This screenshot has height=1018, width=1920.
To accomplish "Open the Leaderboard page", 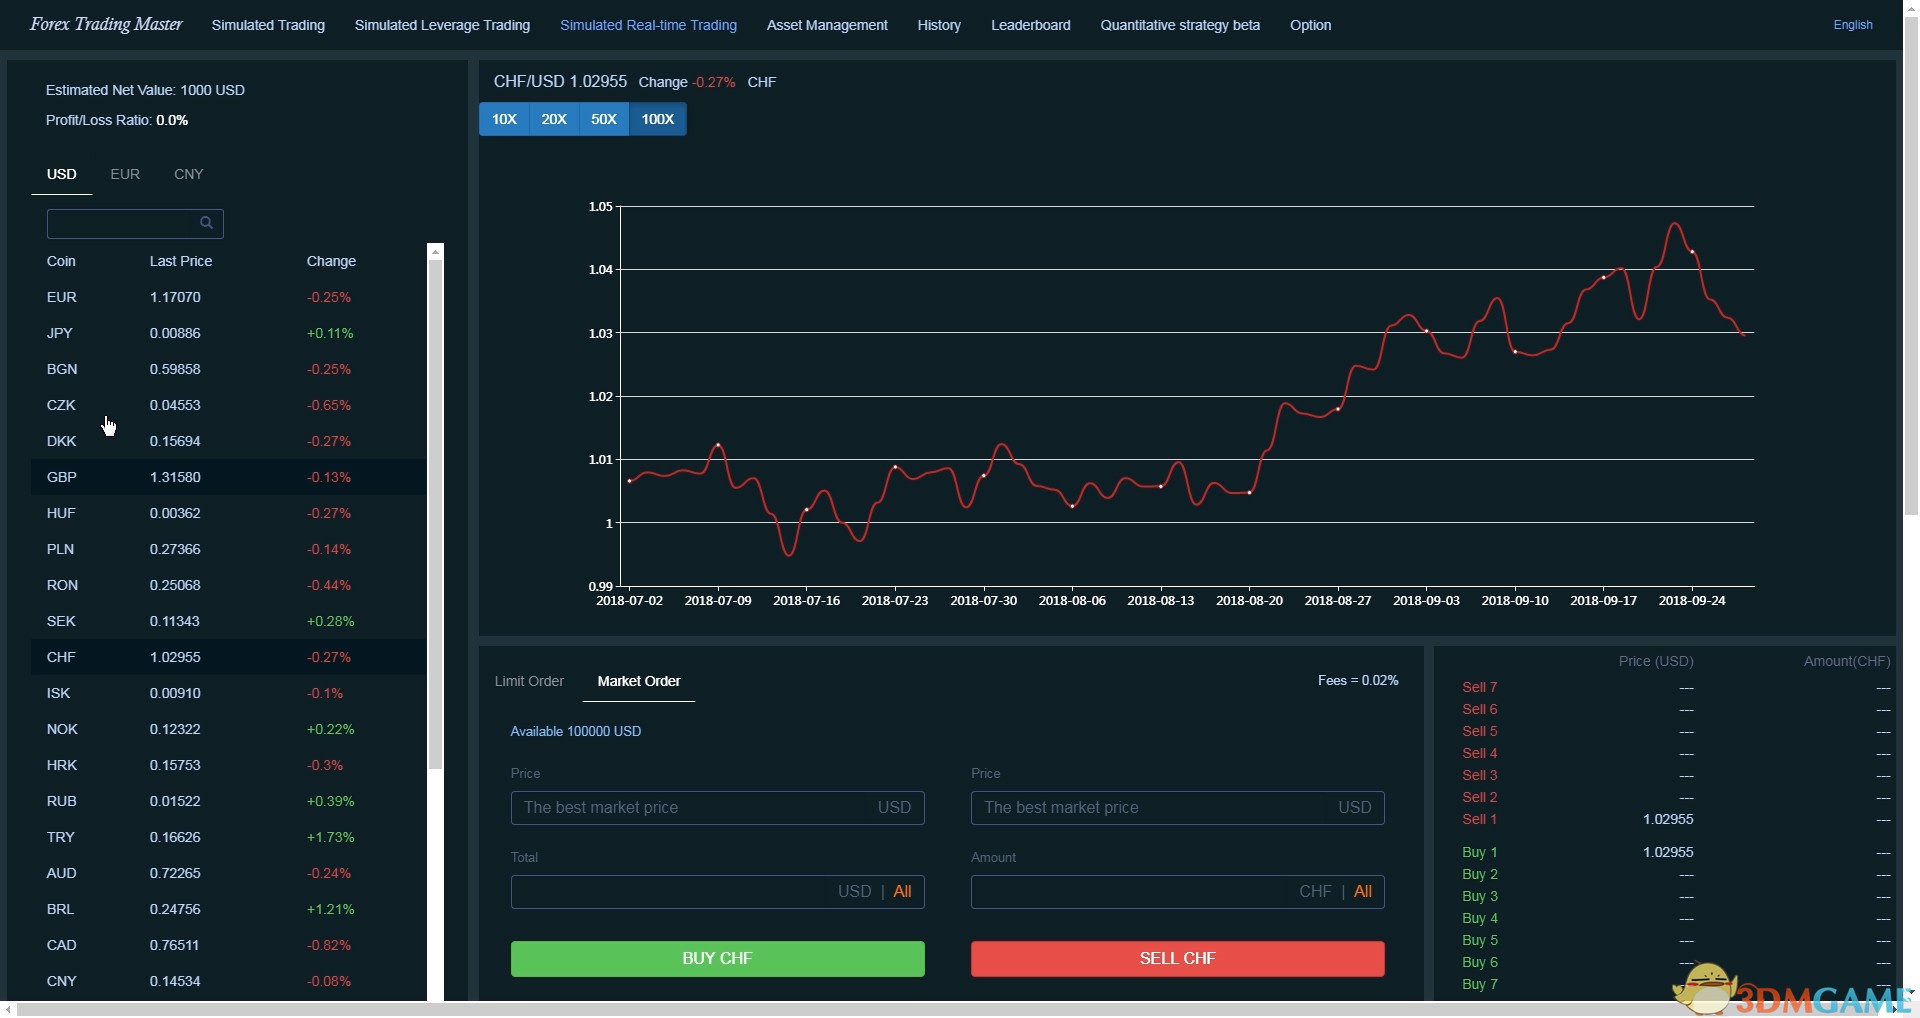I will point(1031,25).
